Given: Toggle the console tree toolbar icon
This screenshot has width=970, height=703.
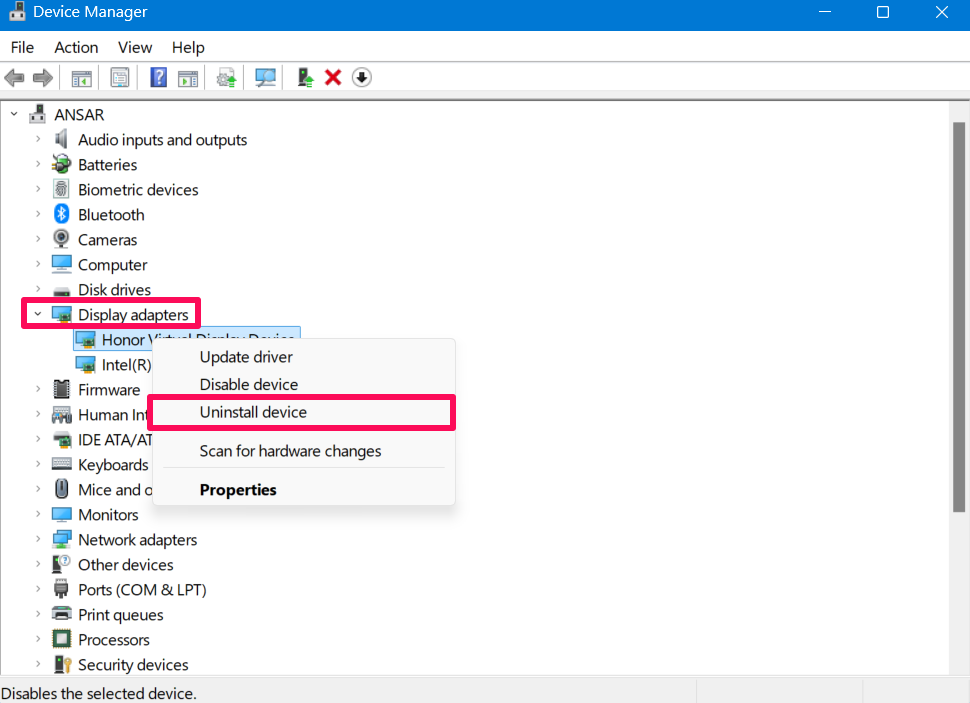Looking at the screenshot, I should click(81, 78).
